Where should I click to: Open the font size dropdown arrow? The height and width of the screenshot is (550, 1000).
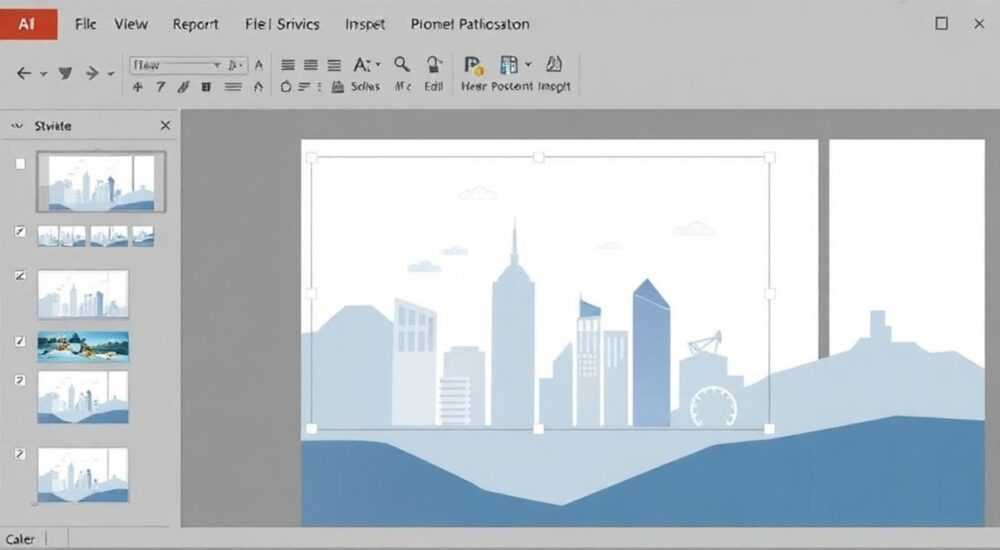241,65
